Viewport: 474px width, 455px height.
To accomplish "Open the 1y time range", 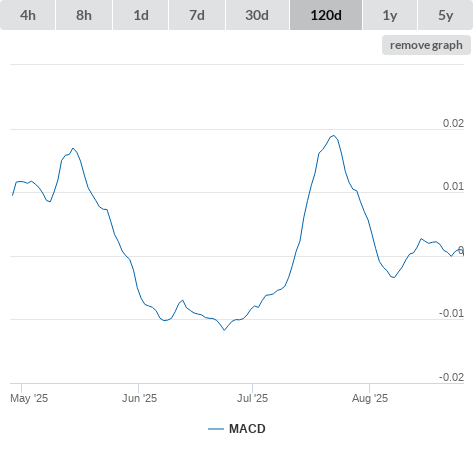I will (x=390, y=15).
